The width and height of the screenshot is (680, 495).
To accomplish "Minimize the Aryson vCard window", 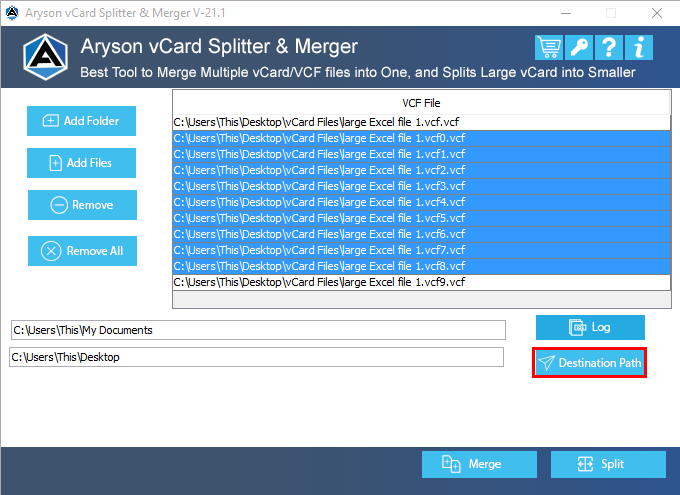I will [566, 13].
